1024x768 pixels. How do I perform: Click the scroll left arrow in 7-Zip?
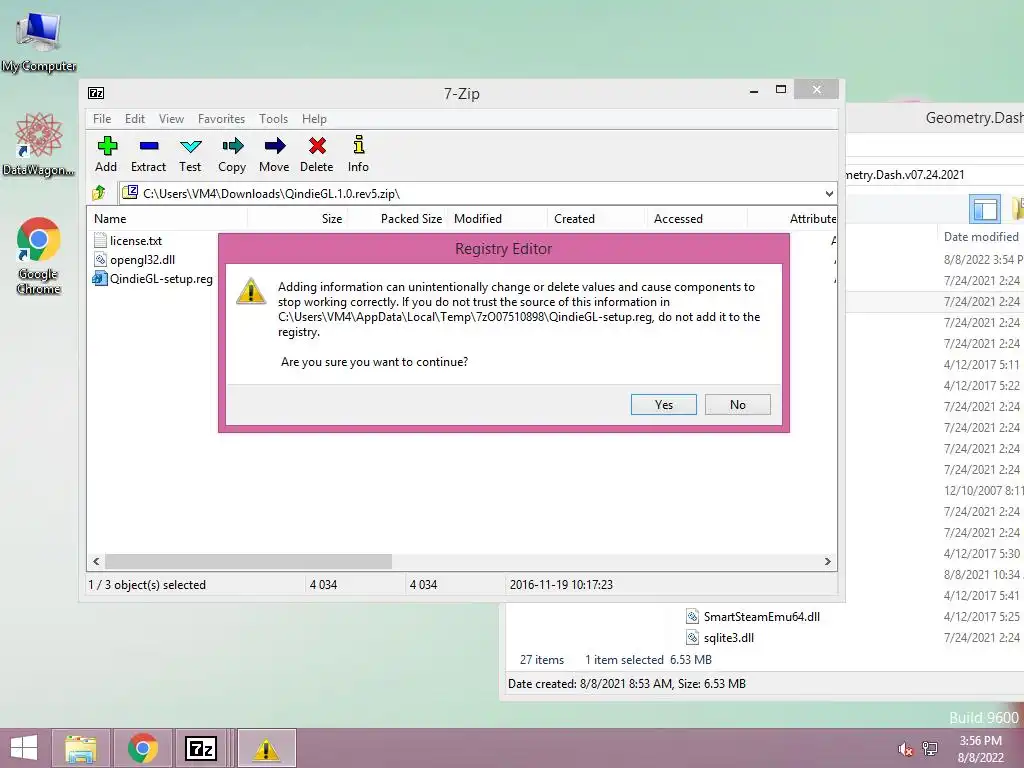click(97, 562)
